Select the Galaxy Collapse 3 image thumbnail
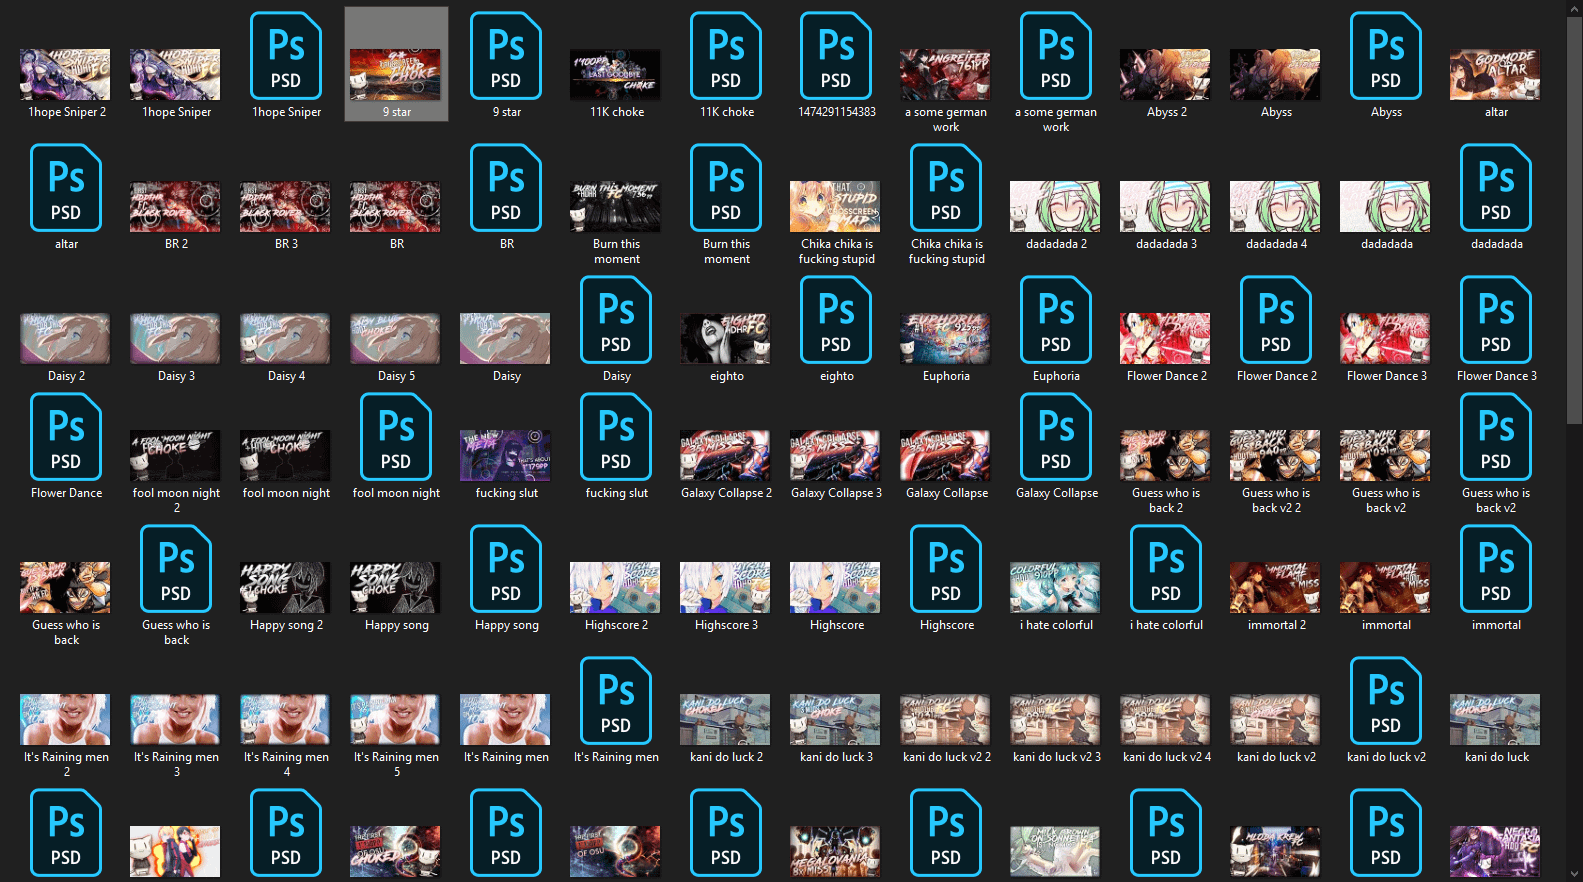This screenshot has height=882, width=1583. (x=835, y=456)
